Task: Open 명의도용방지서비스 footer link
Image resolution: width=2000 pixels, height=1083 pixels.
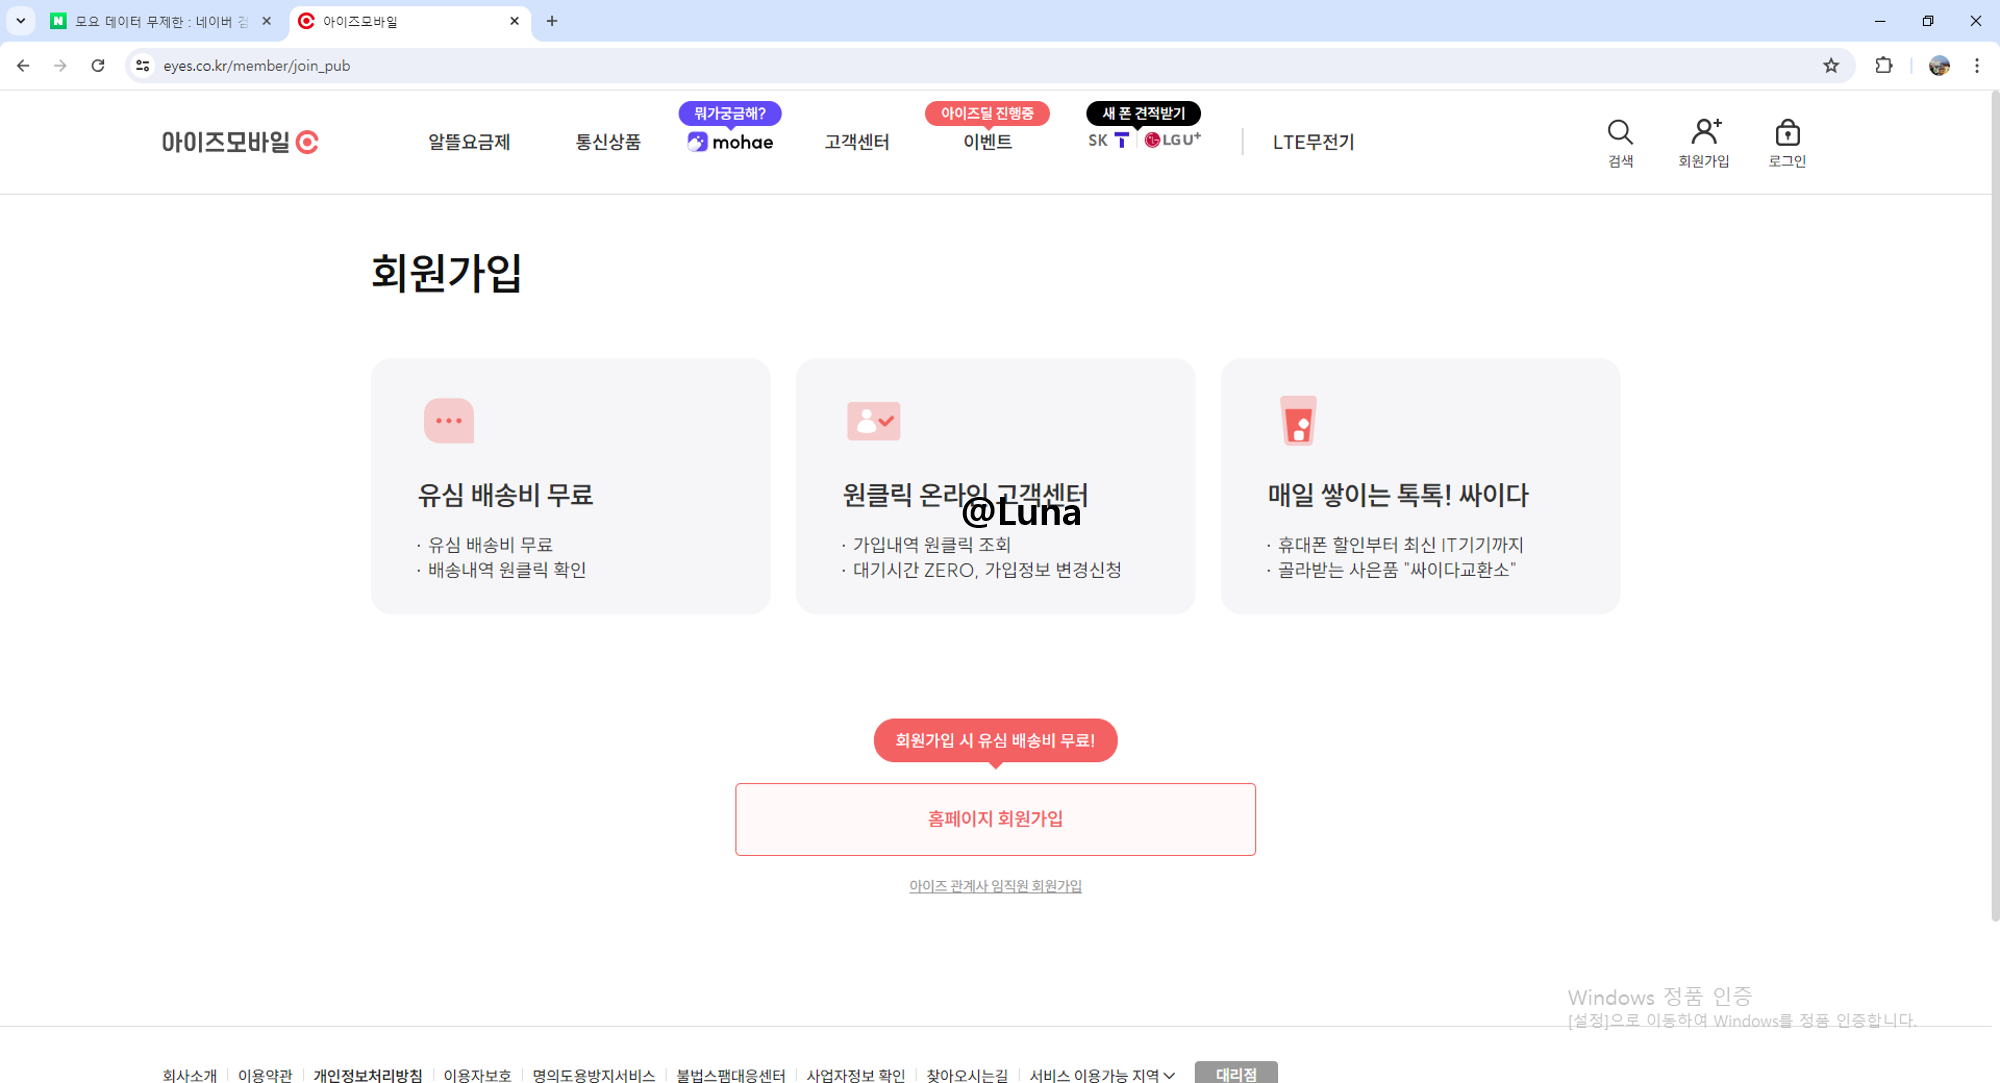Action: pos(593,1075)
